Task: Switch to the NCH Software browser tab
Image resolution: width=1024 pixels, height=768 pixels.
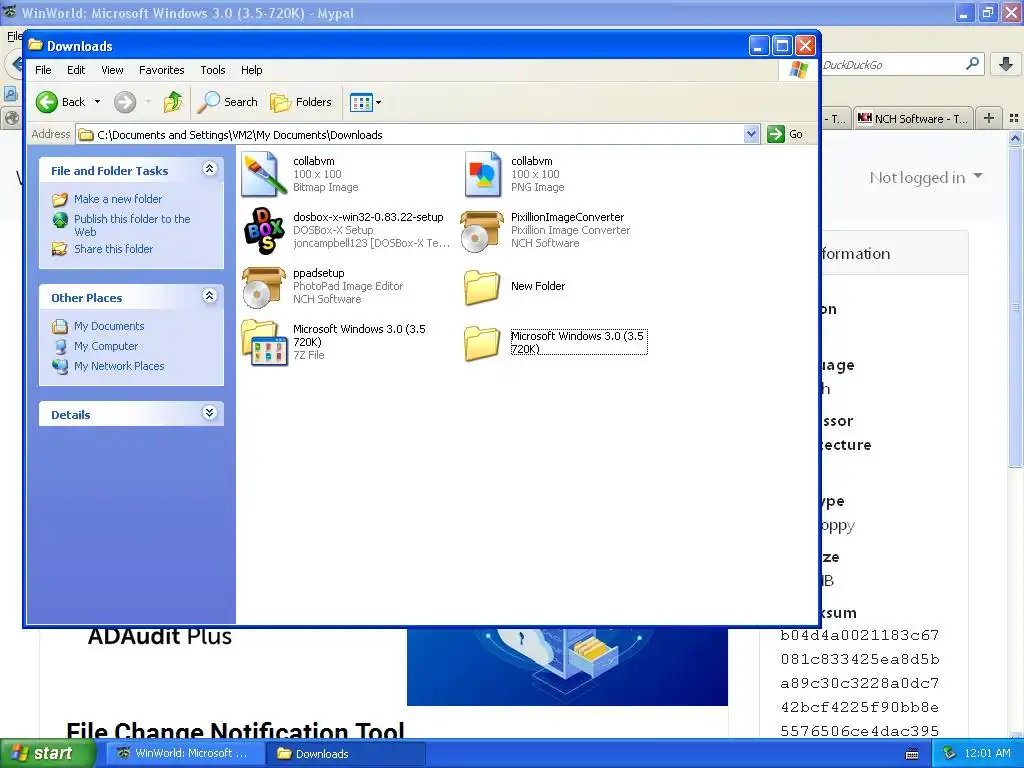Action: coord(913,118)
